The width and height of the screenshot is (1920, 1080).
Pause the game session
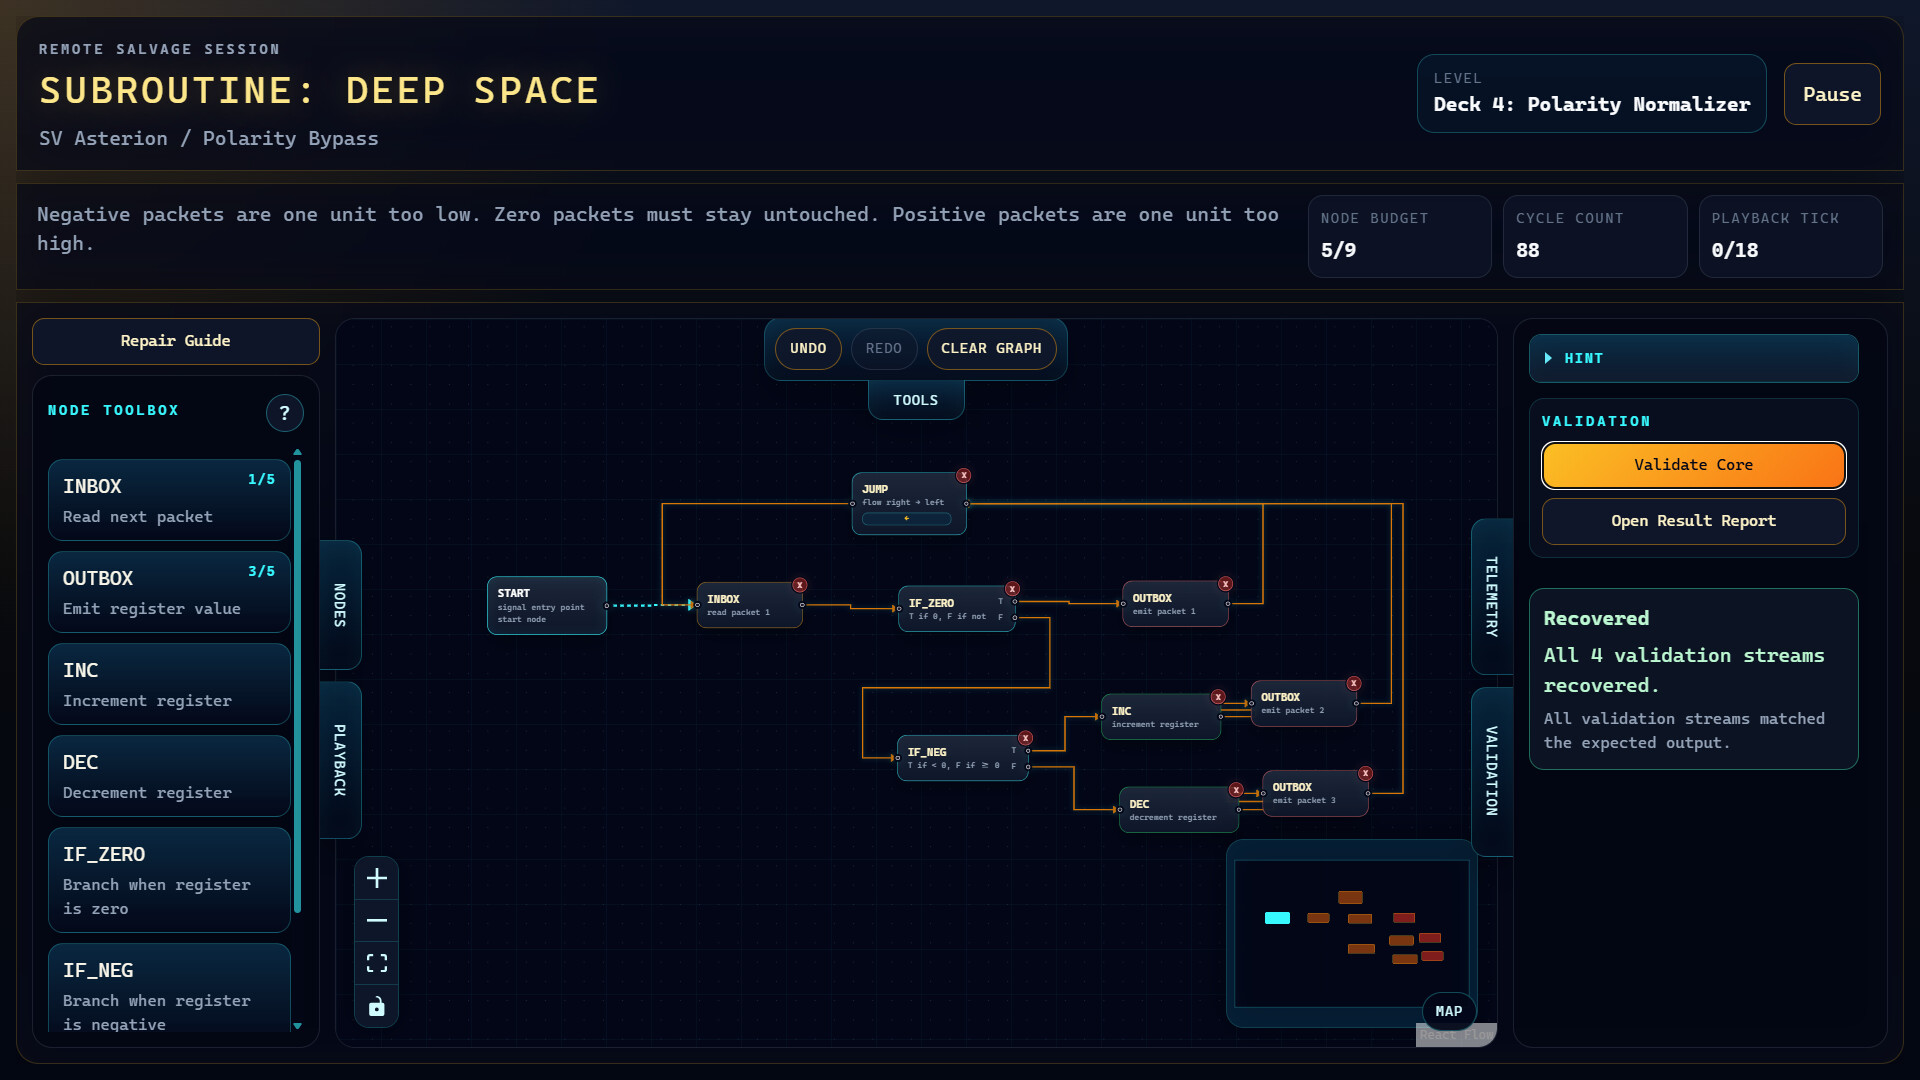click(1832, 94)
